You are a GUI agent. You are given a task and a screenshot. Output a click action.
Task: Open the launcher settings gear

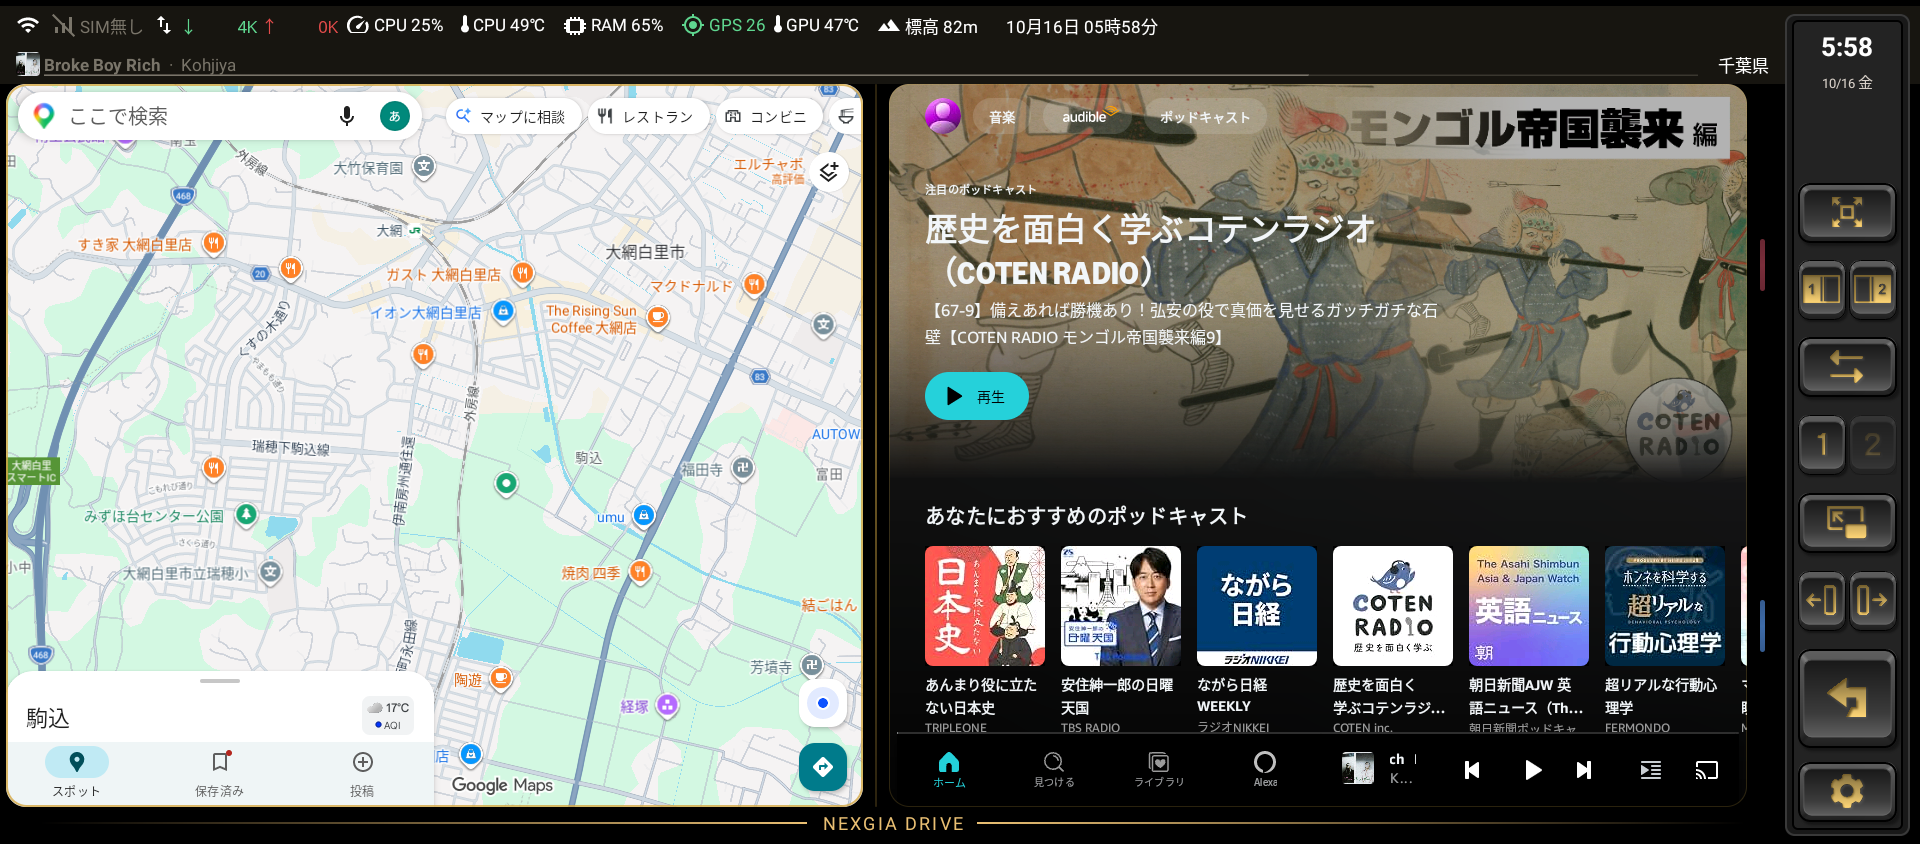1847,791
